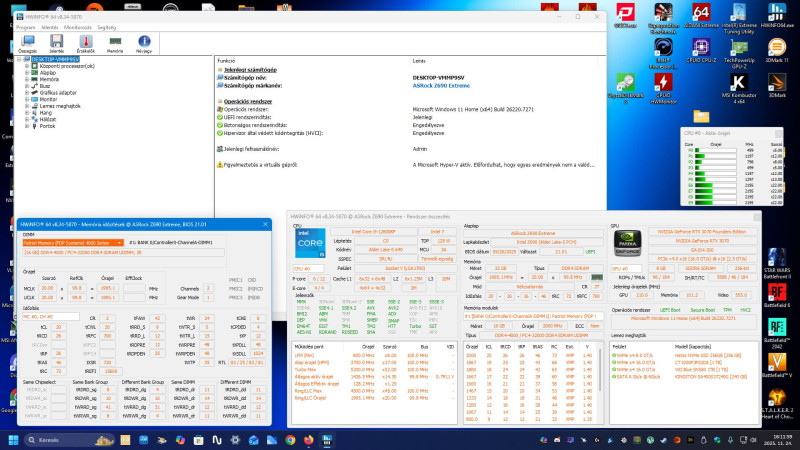The height and width of the screenshot is (450, 800).
Task: Click the Intel Core i5 logo in summary window
Action: pyautogui.click(x=310, y=243)
